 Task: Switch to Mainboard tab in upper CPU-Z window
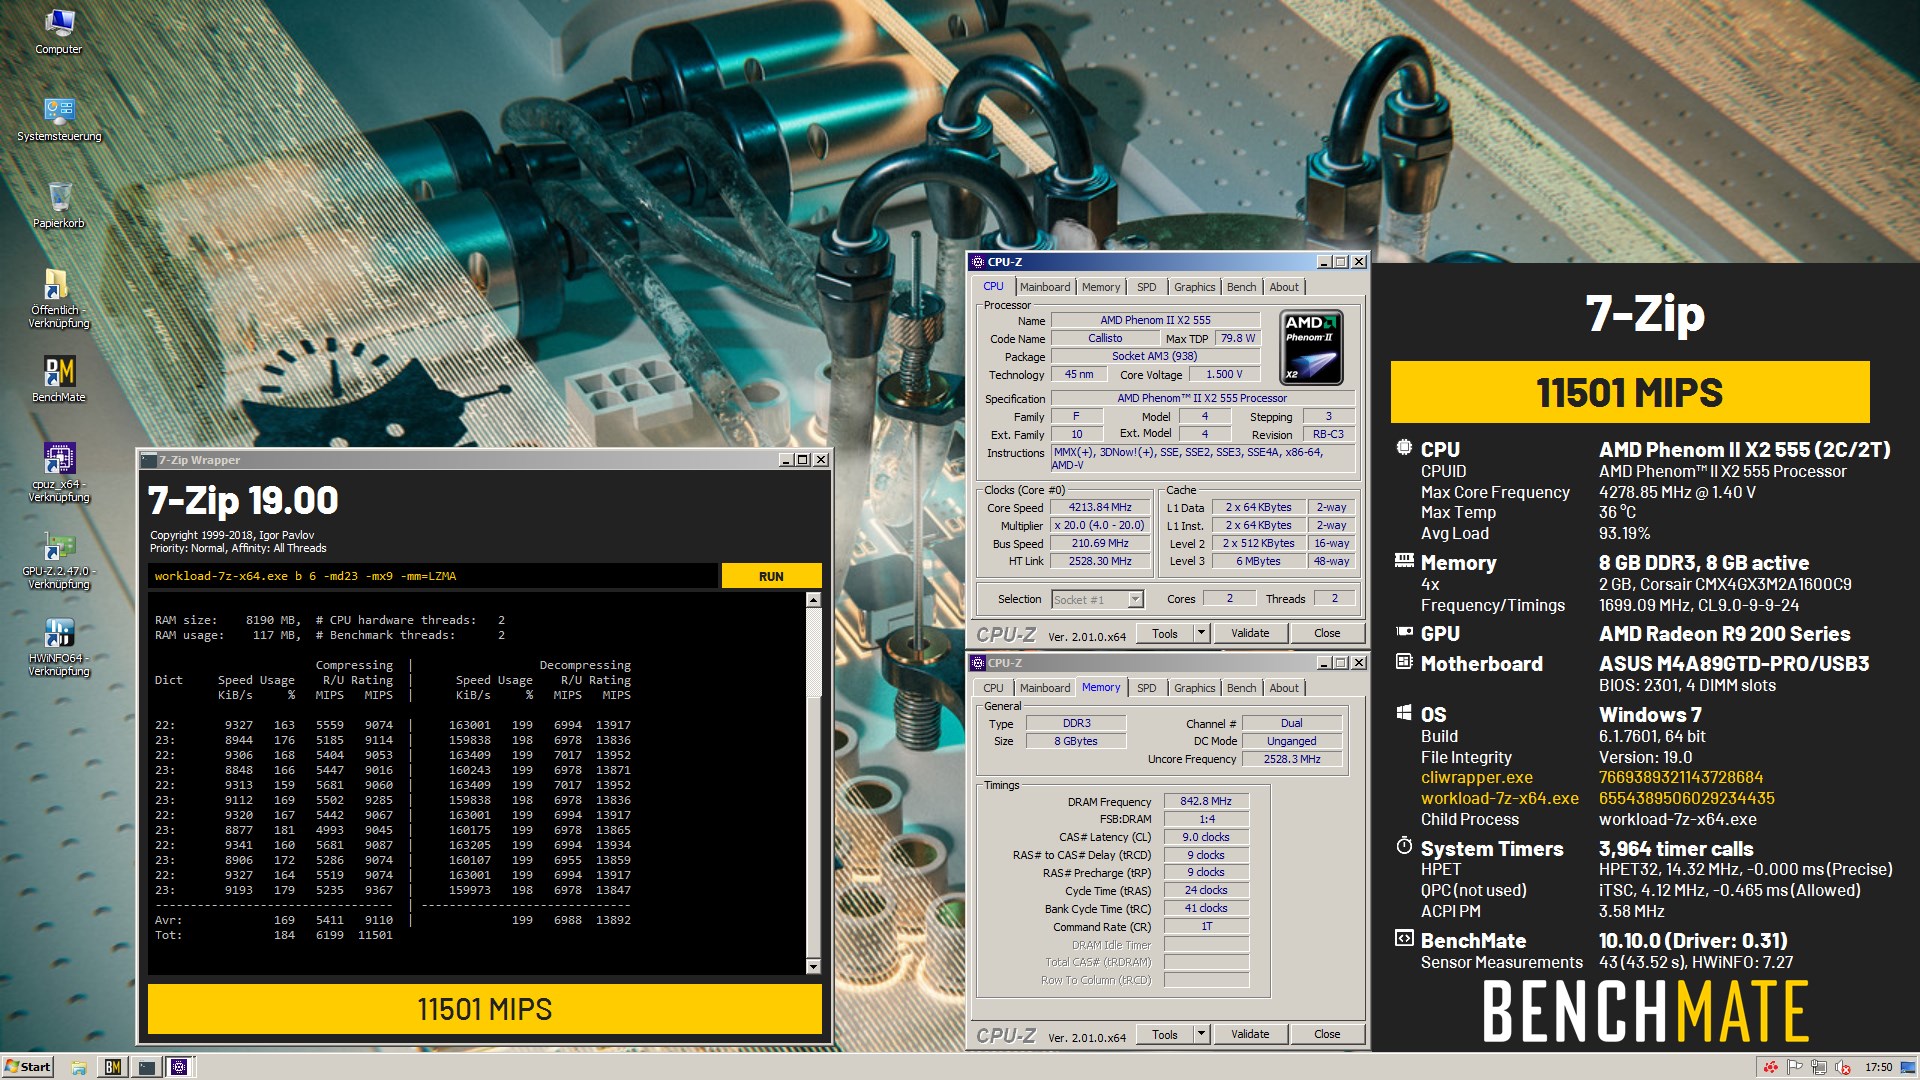[x=1045, y=287]
